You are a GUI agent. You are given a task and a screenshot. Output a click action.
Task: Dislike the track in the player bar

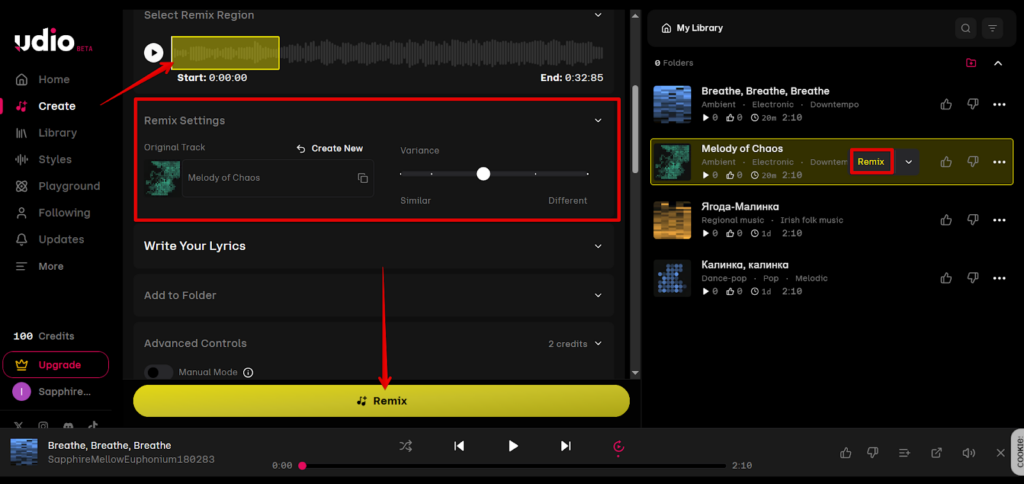[872, 453]
